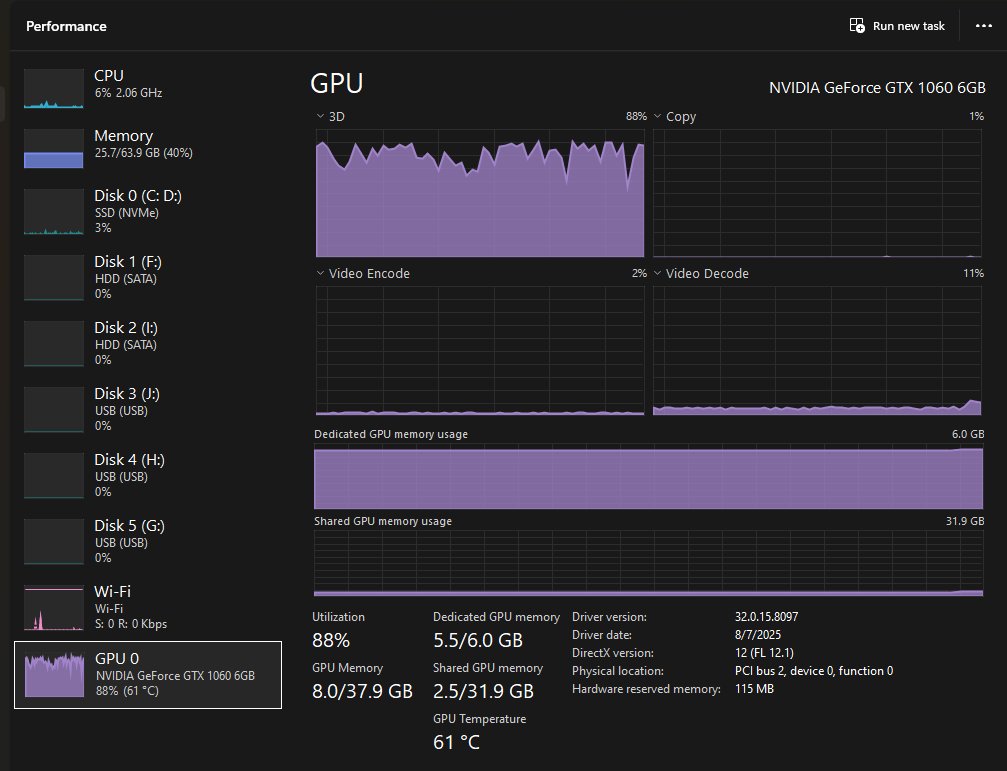Image resolution: width=1007 pixels, height=771 pixels.
Task: Select Disk 5 (G:) in the sidebar
Action: 148,542
